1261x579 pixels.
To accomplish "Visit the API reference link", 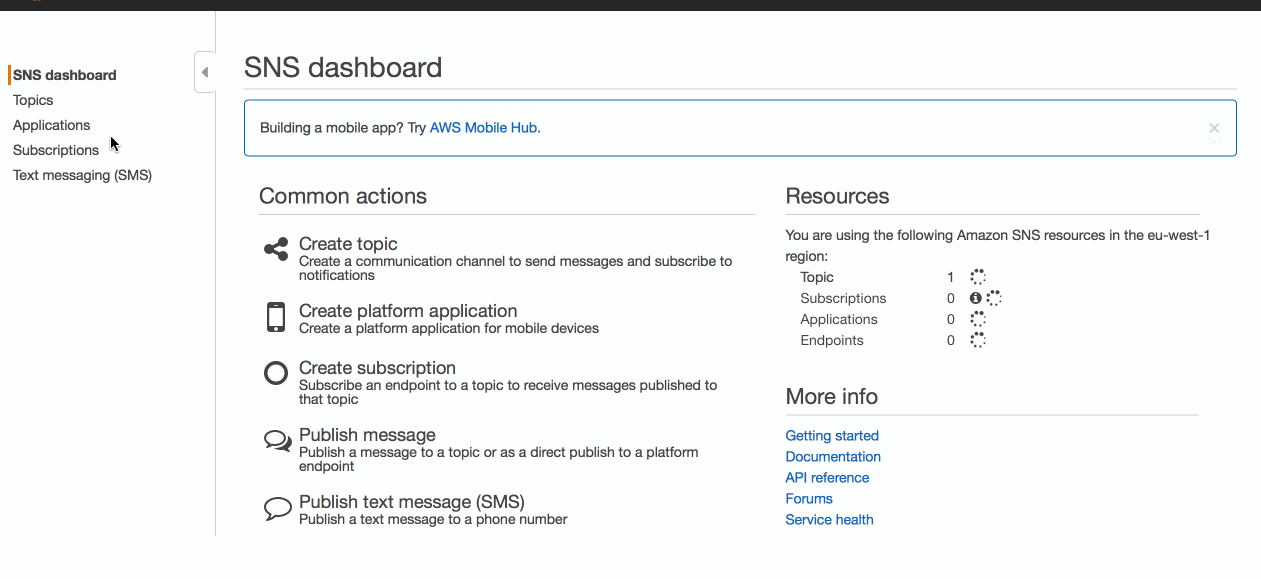I will point(827,478).
